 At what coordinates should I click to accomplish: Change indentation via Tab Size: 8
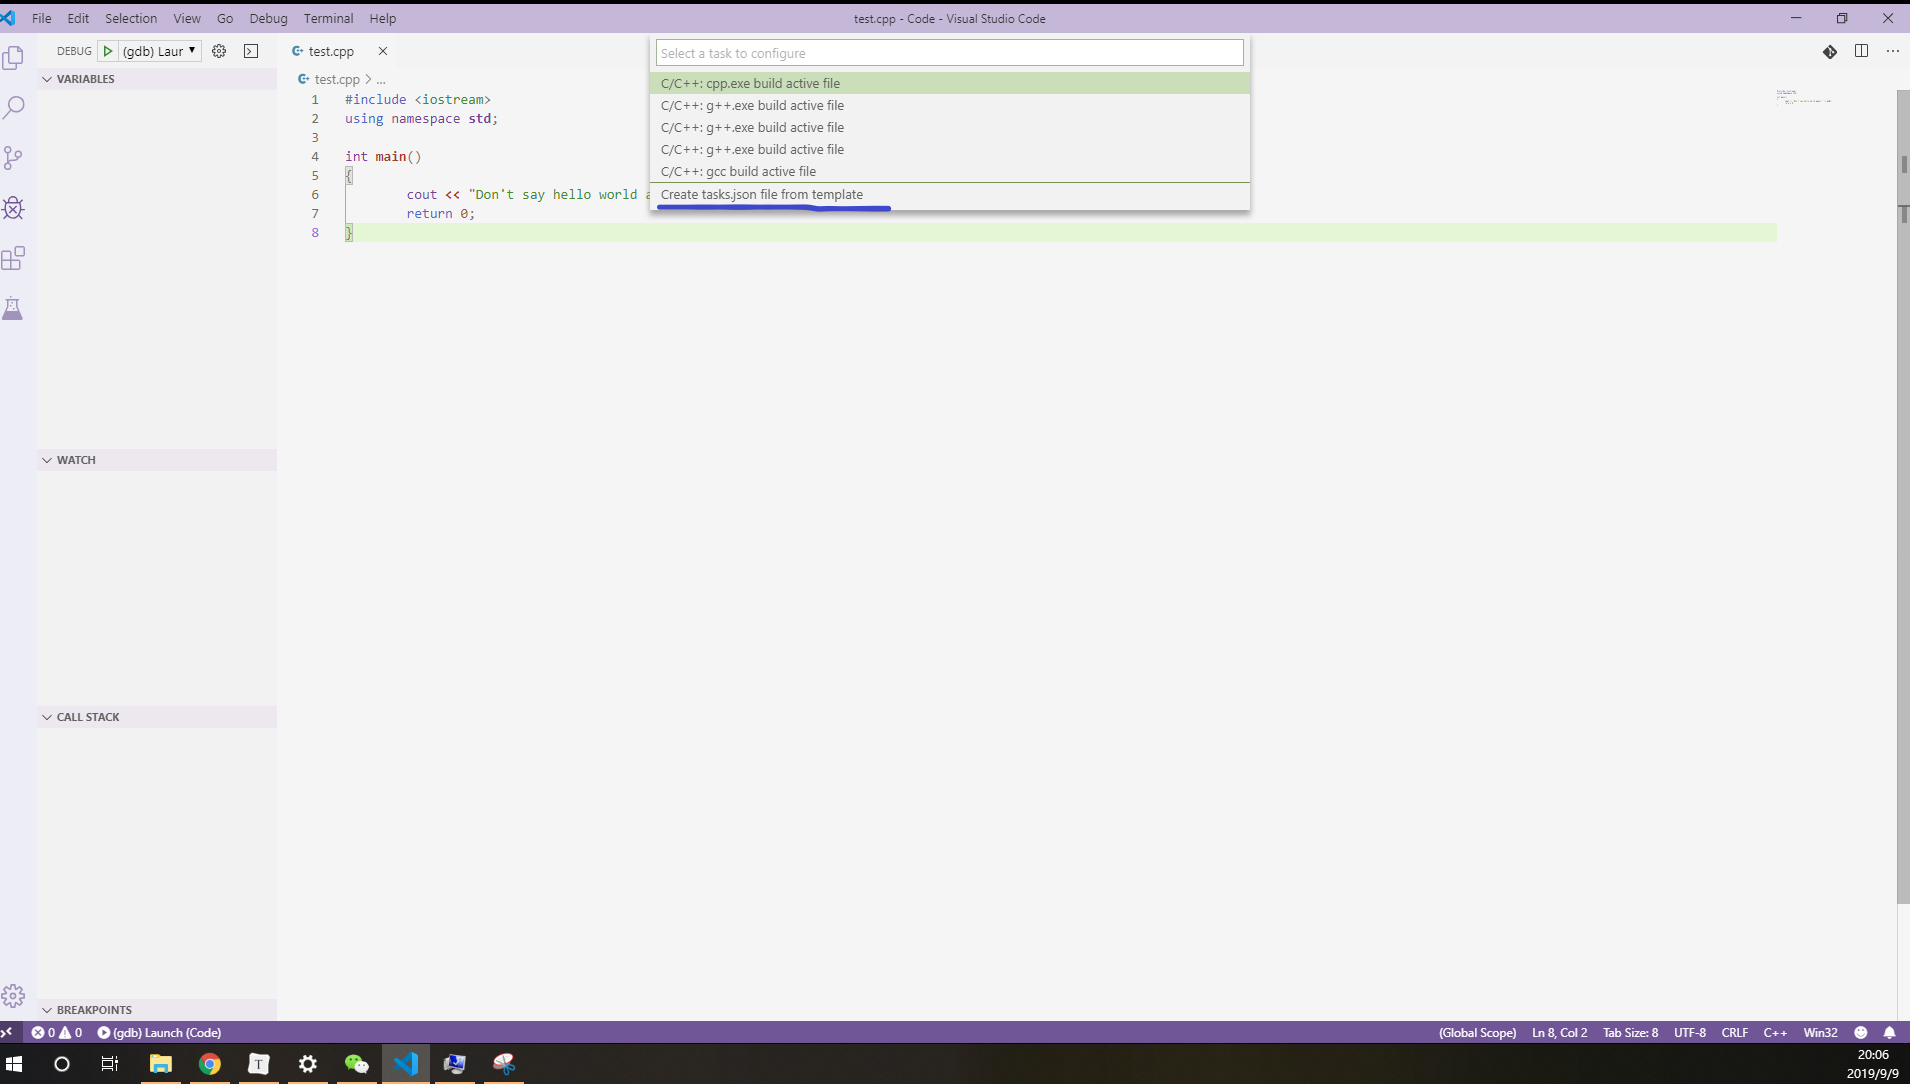point(1630,1032)
